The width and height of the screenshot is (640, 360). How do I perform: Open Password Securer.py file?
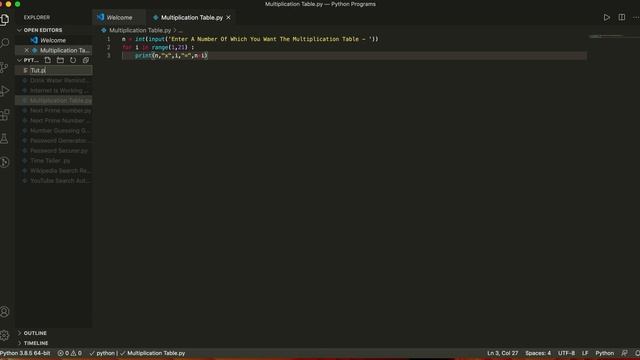[53, 151]
